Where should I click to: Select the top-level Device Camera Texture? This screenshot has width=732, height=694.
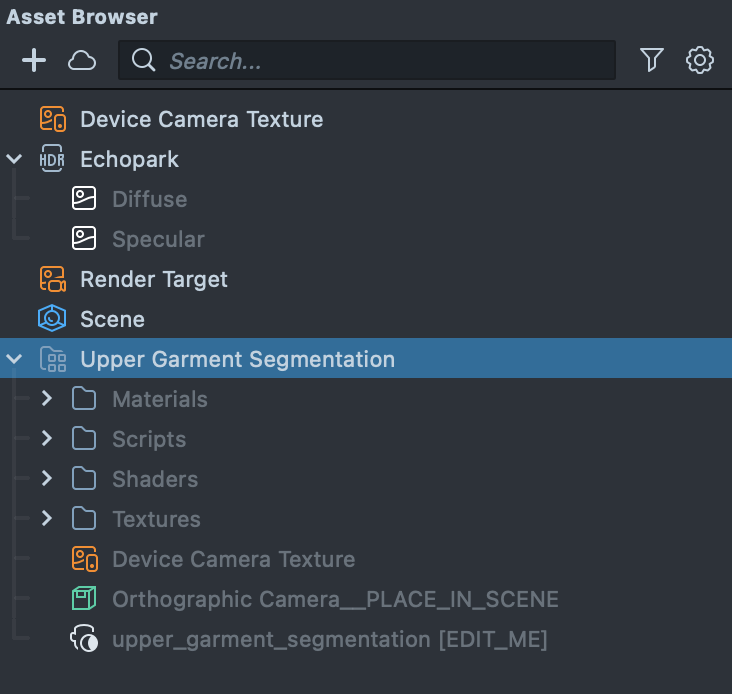tap(201, 119)
